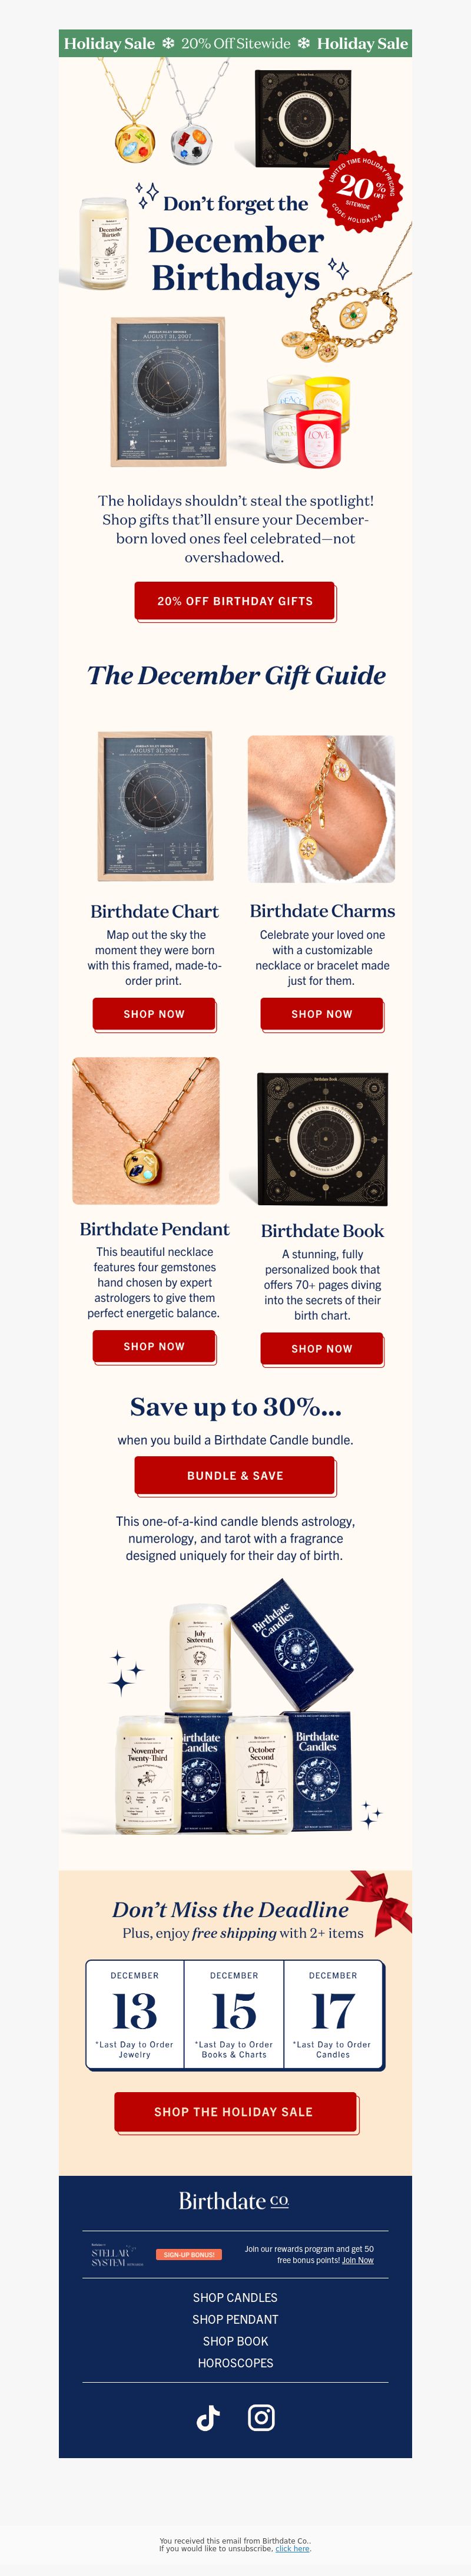
Task: Click the Bundle & Save button
Action: click(234, 1474)
